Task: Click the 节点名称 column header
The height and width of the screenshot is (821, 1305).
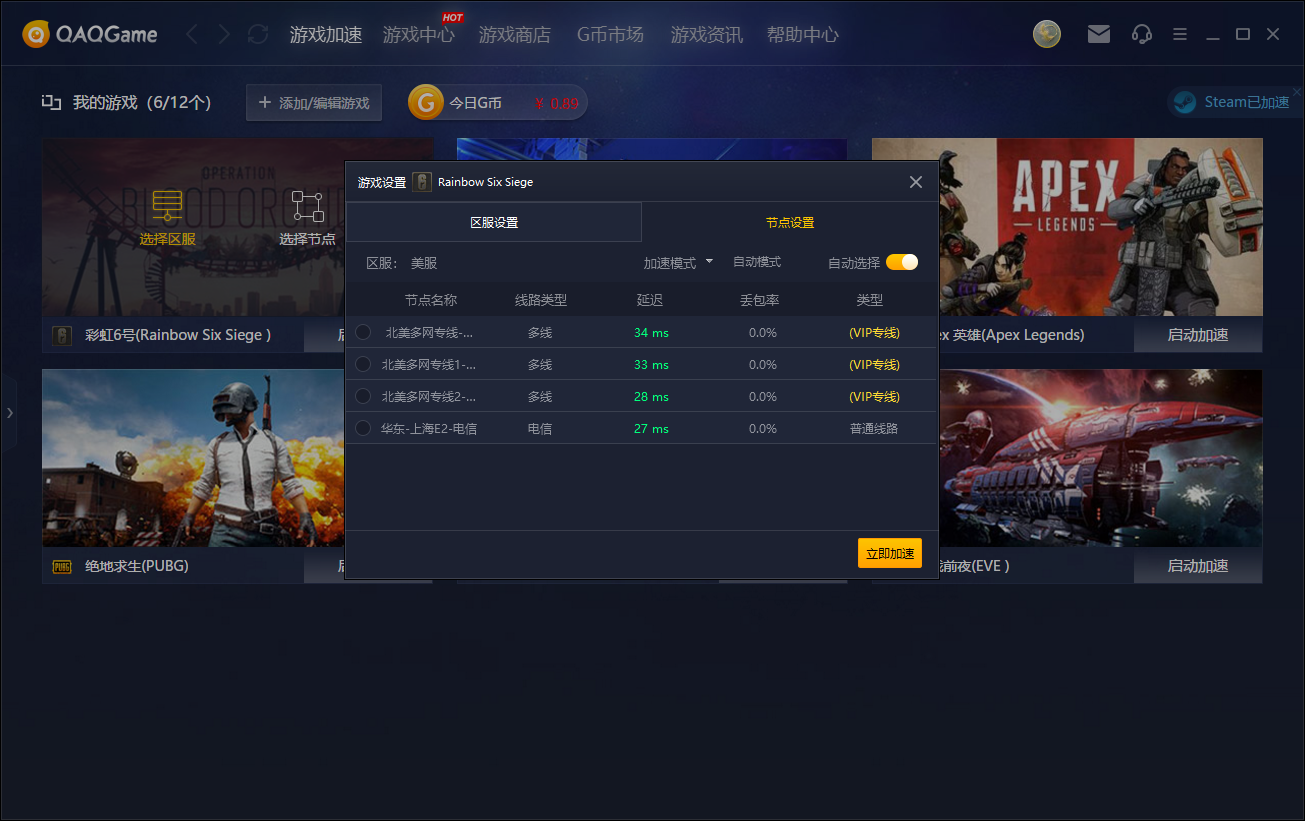Action: 431,300
